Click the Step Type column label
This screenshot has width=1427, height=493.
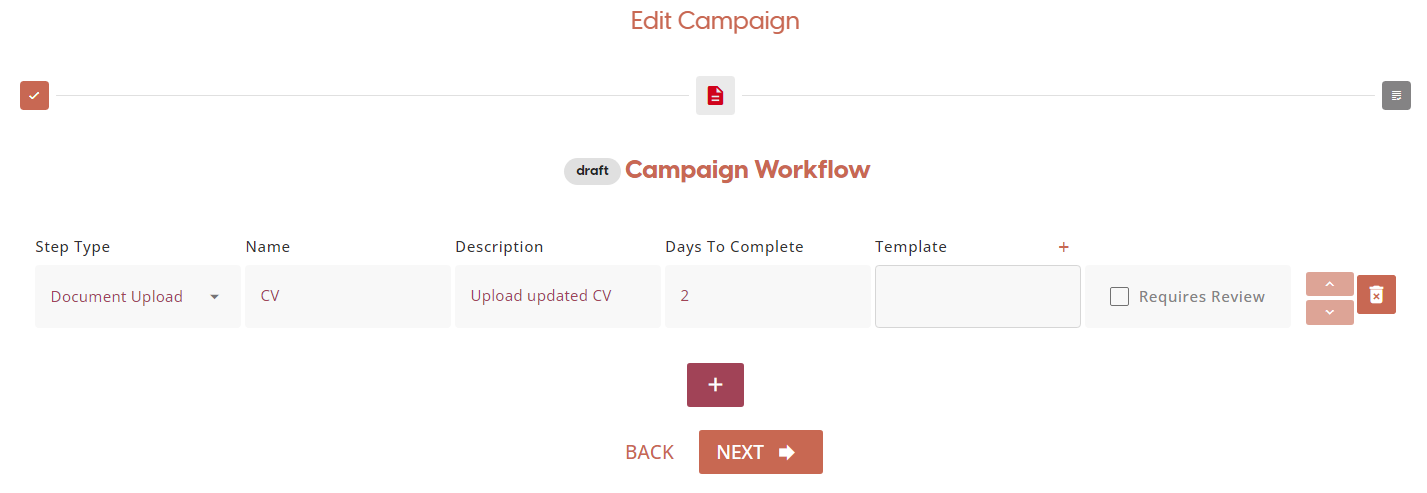[73, 247]
